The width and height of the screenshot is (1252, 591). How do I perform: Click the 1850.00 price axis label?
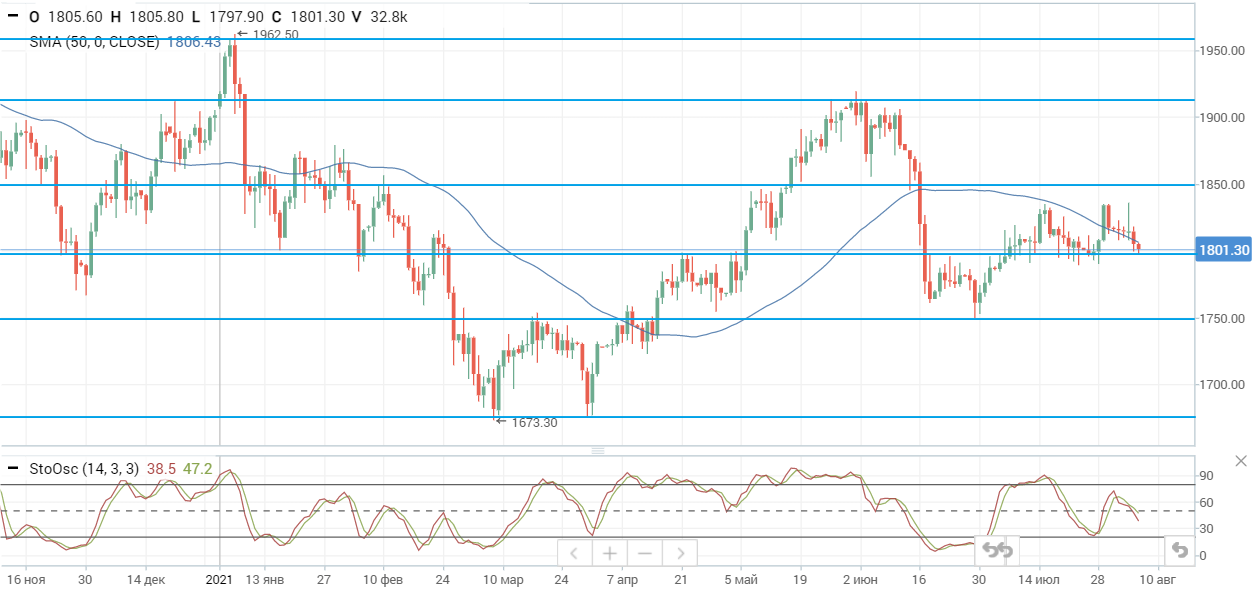point(1222,185)
